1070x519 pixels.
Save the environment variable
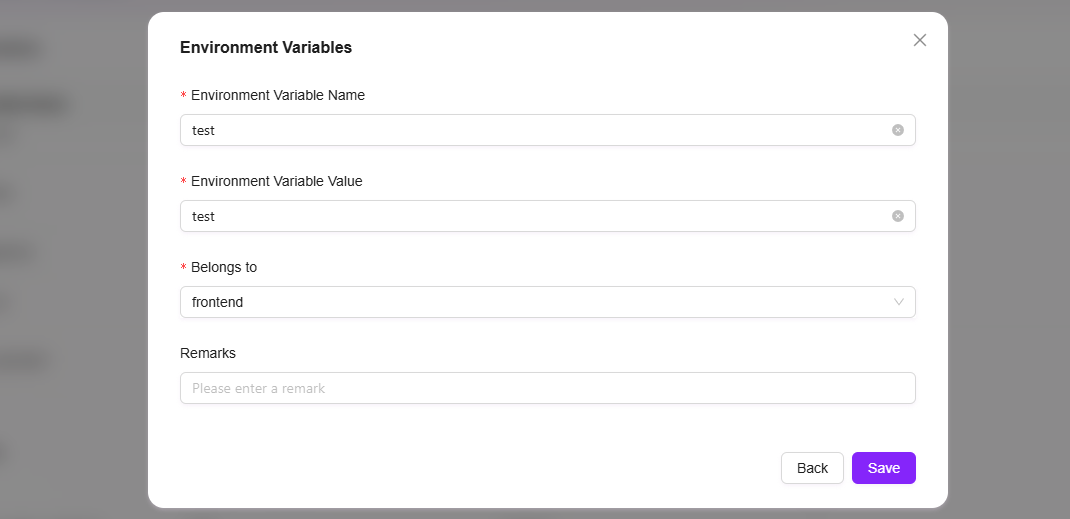[884, 468]
